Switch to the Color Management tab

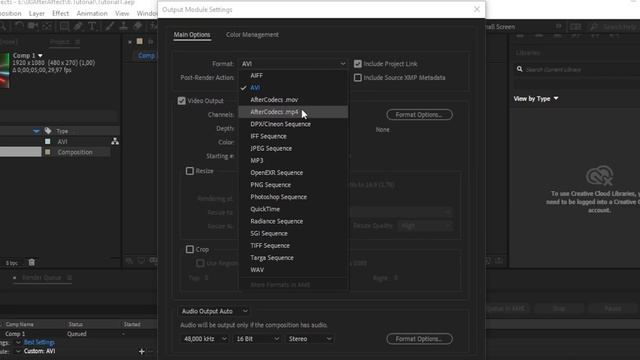point(252,35)
